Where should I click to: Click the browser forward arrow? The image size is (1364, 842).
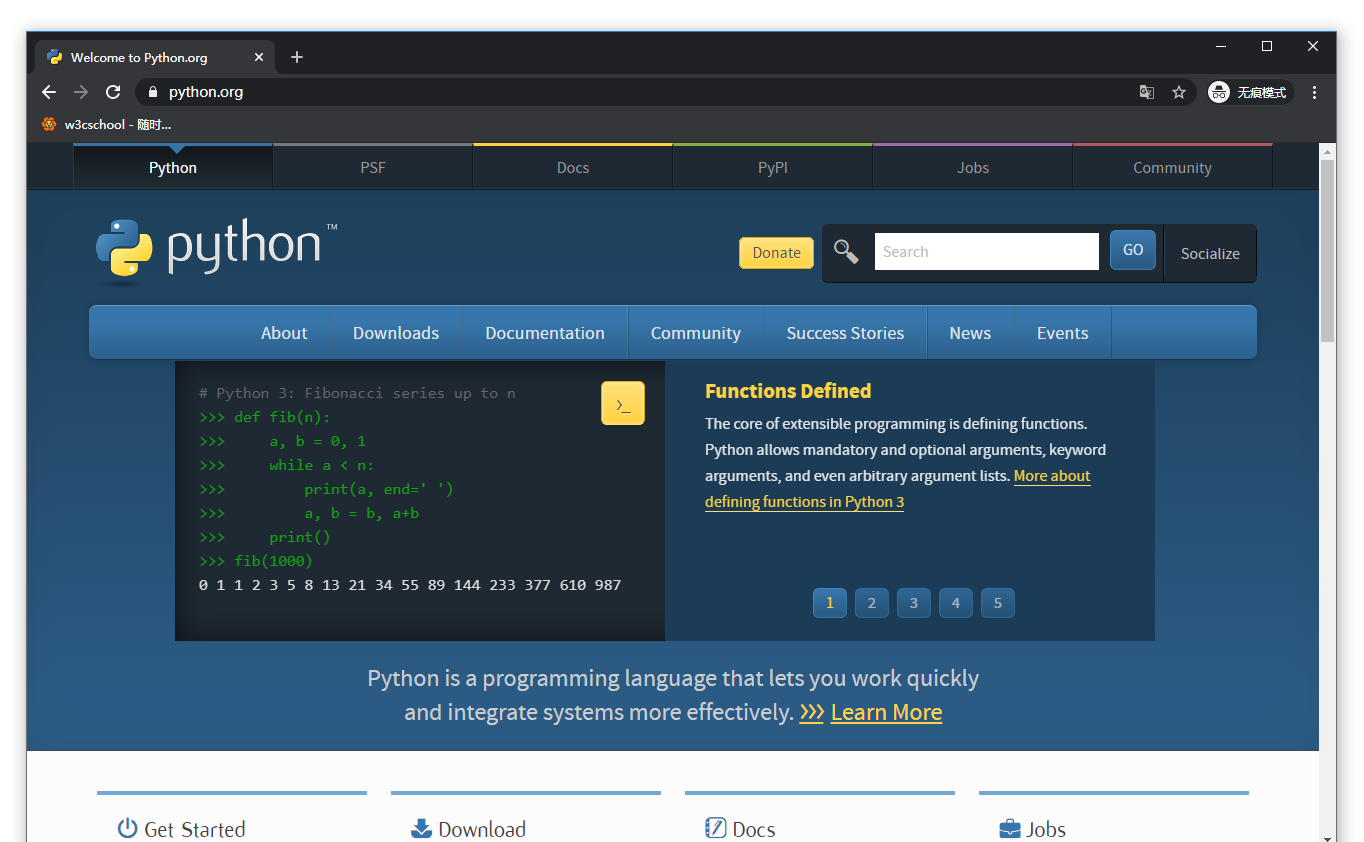tap(81, 92)
